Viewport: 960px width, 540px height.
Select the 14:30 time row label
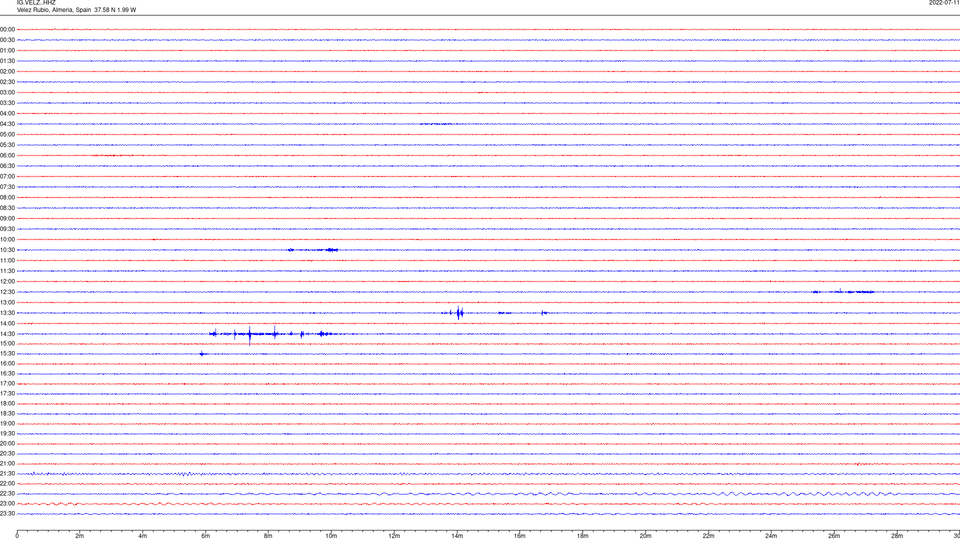(7, 334)
